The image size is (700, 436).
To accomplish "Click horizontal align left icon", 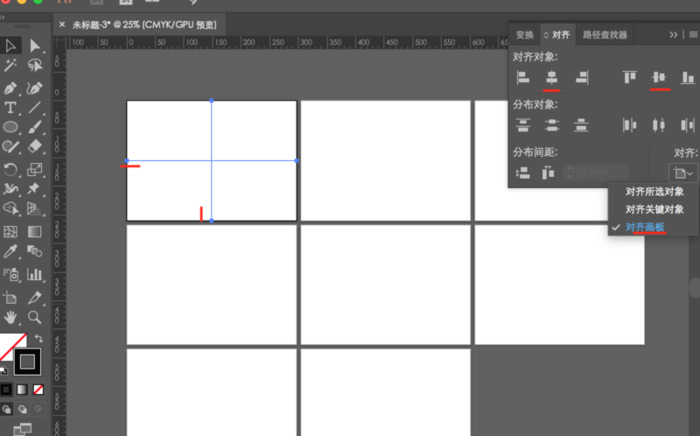I will tap(522, 76).
